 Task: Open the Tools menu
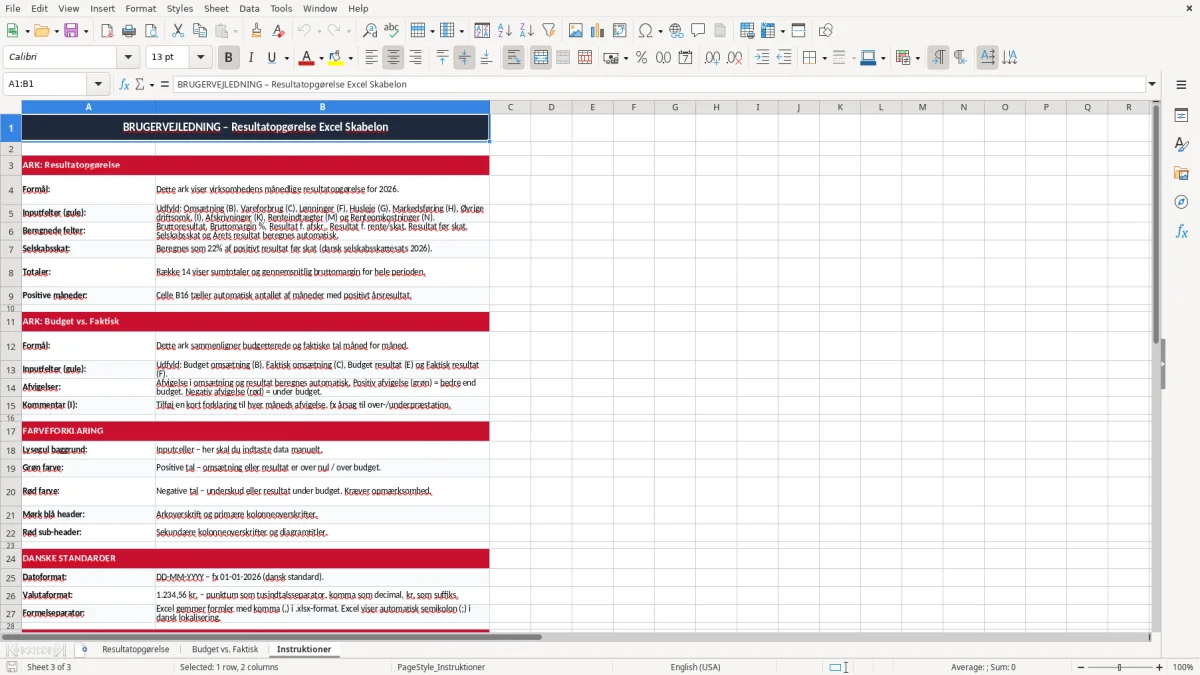point(281,8)
